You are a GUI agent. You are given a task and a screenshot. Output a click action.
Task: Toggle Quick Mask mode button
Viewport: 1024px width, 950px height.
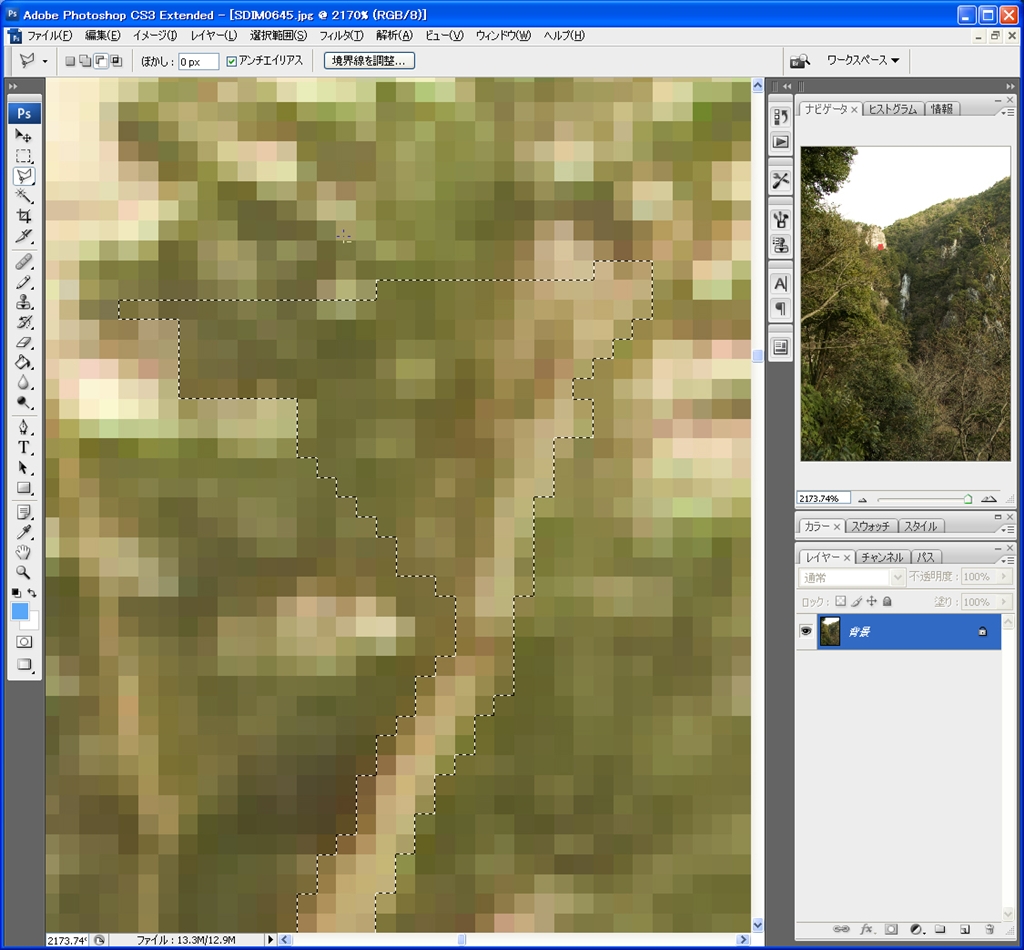(24, 642)
